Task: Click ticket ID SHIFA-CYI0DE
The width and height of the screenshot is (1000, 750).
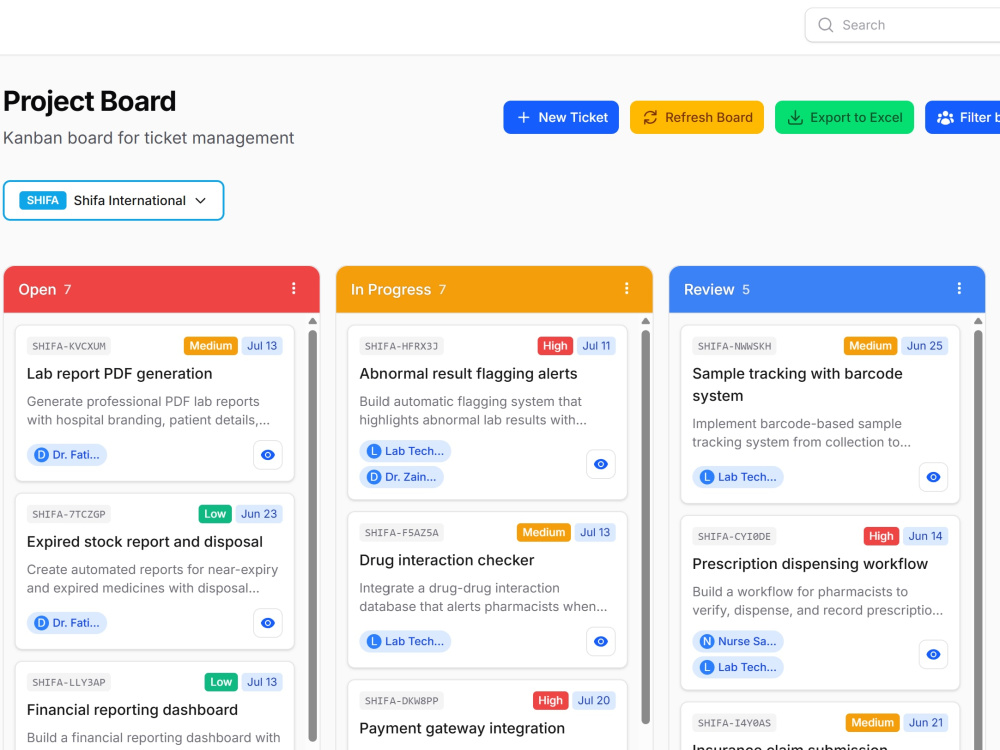Action: pos(734,537)
